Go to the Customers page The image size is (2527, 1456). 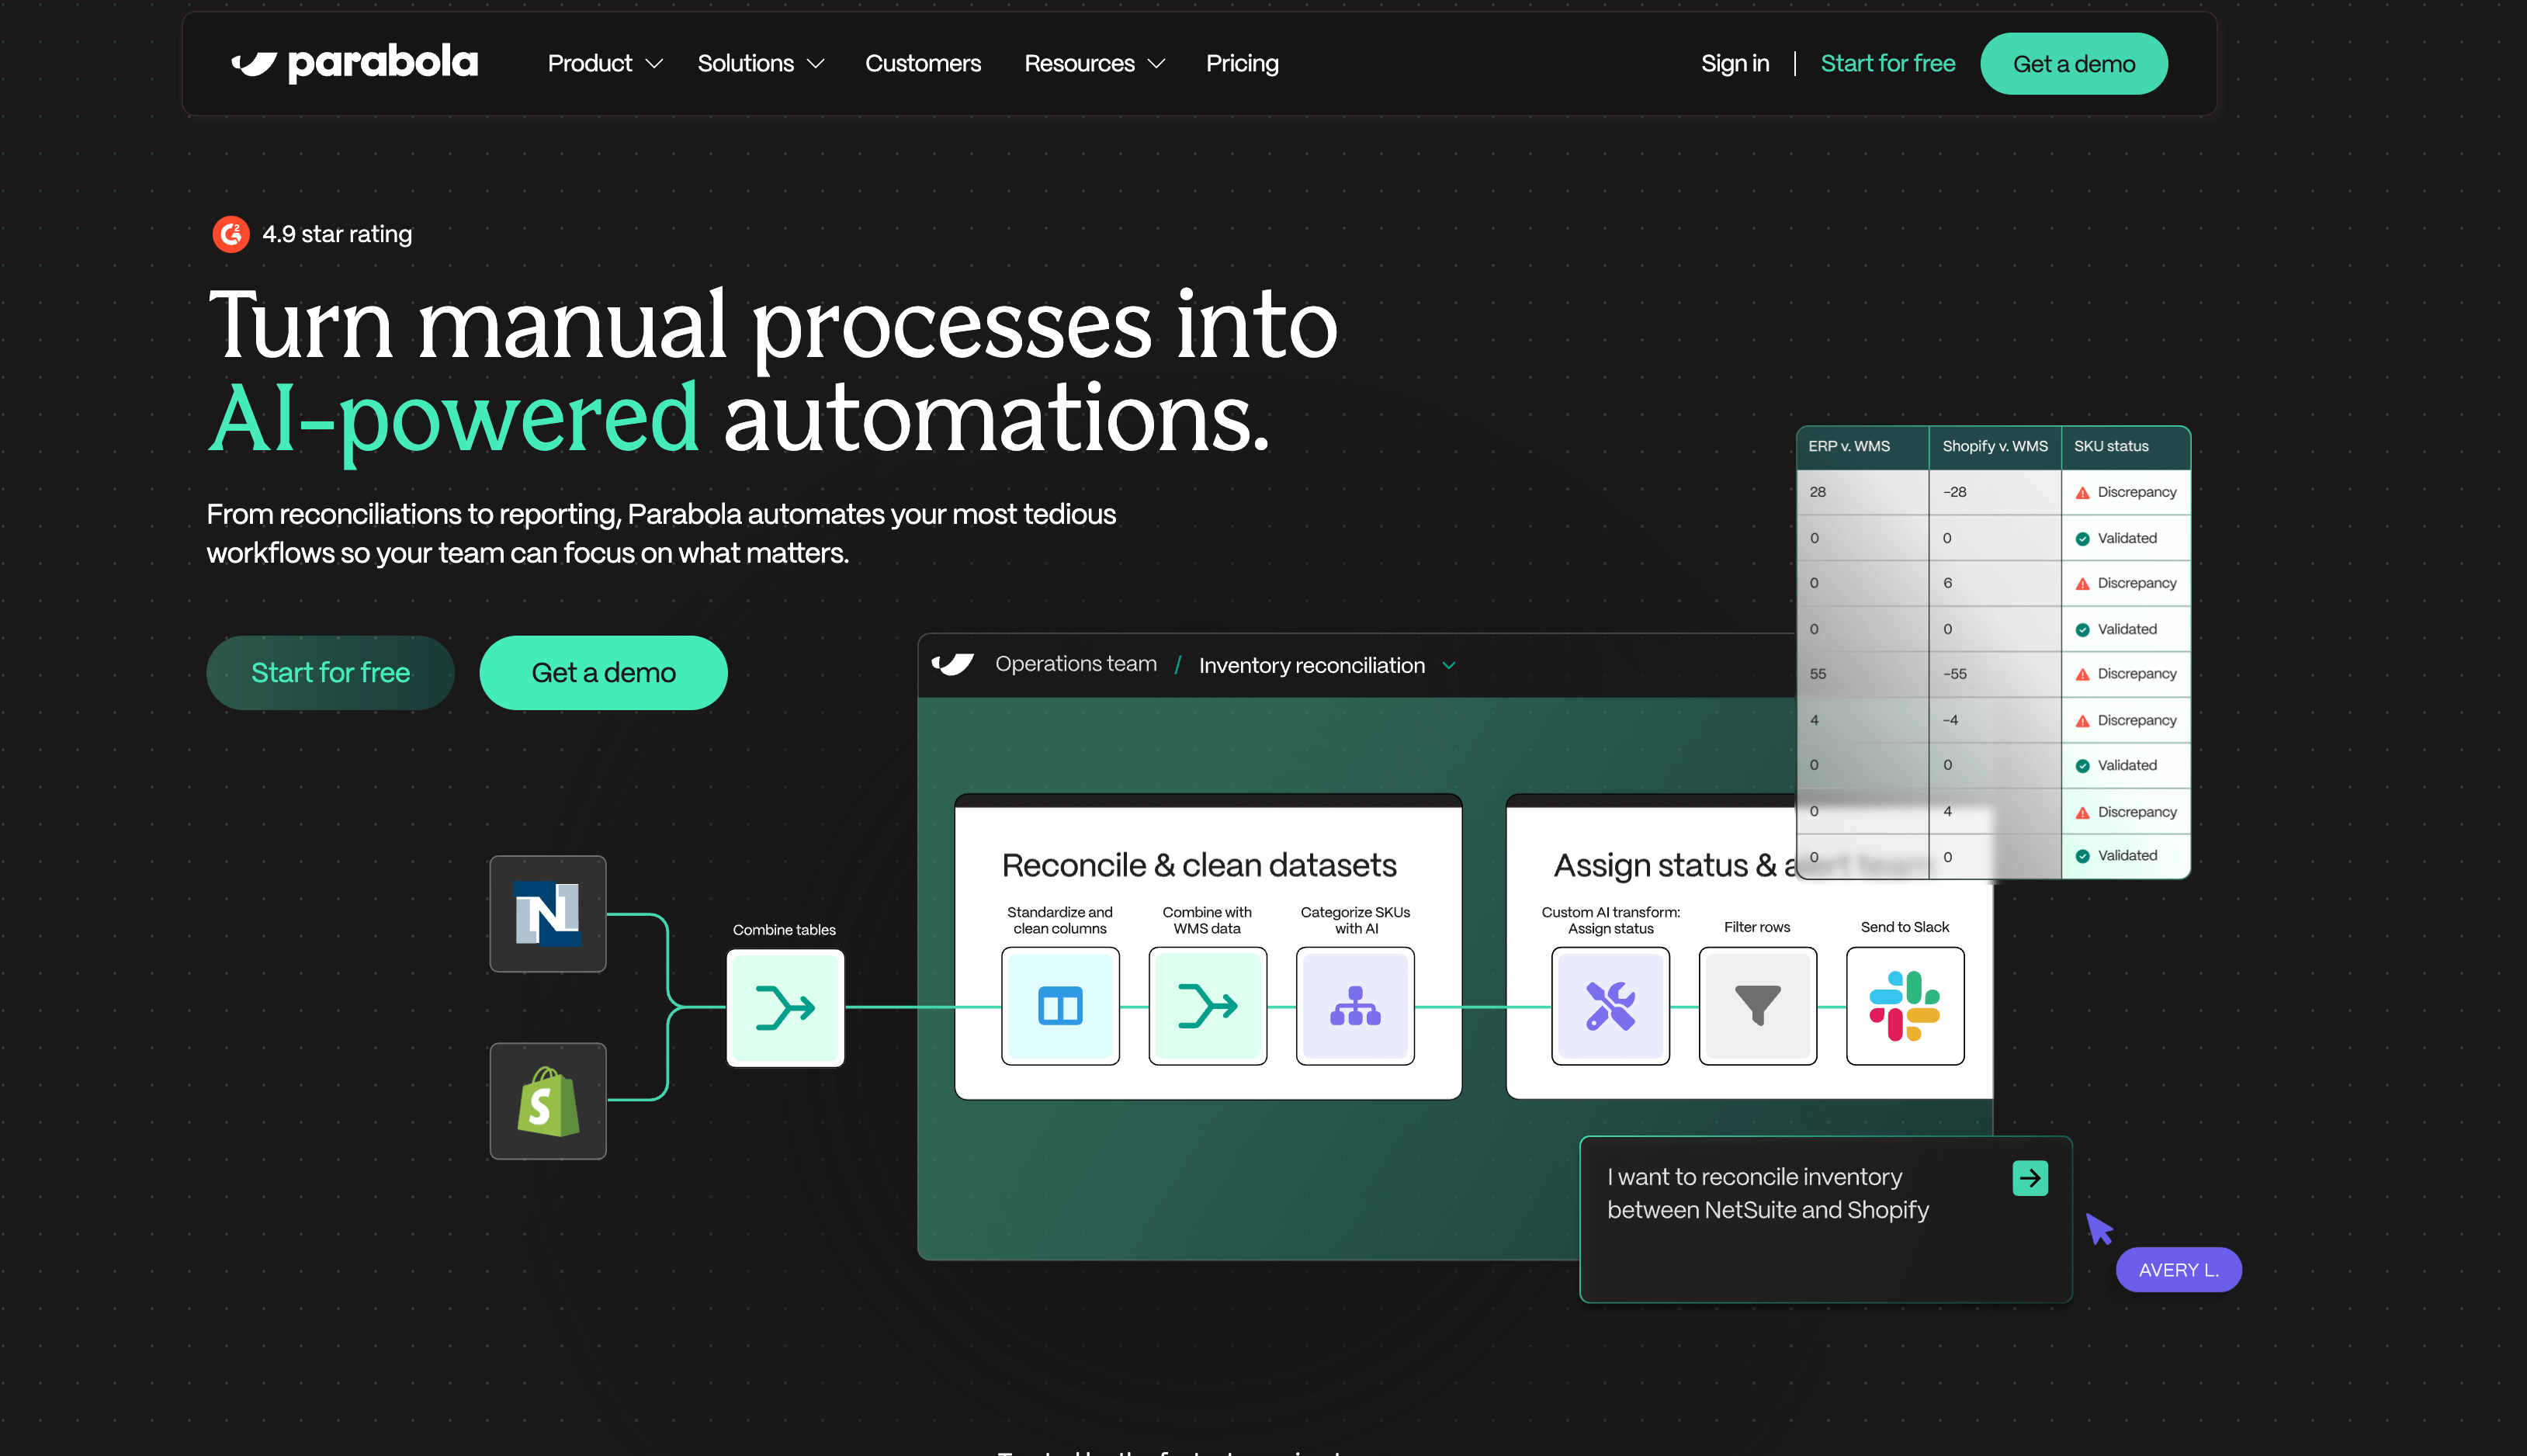[x=922, y=64]
